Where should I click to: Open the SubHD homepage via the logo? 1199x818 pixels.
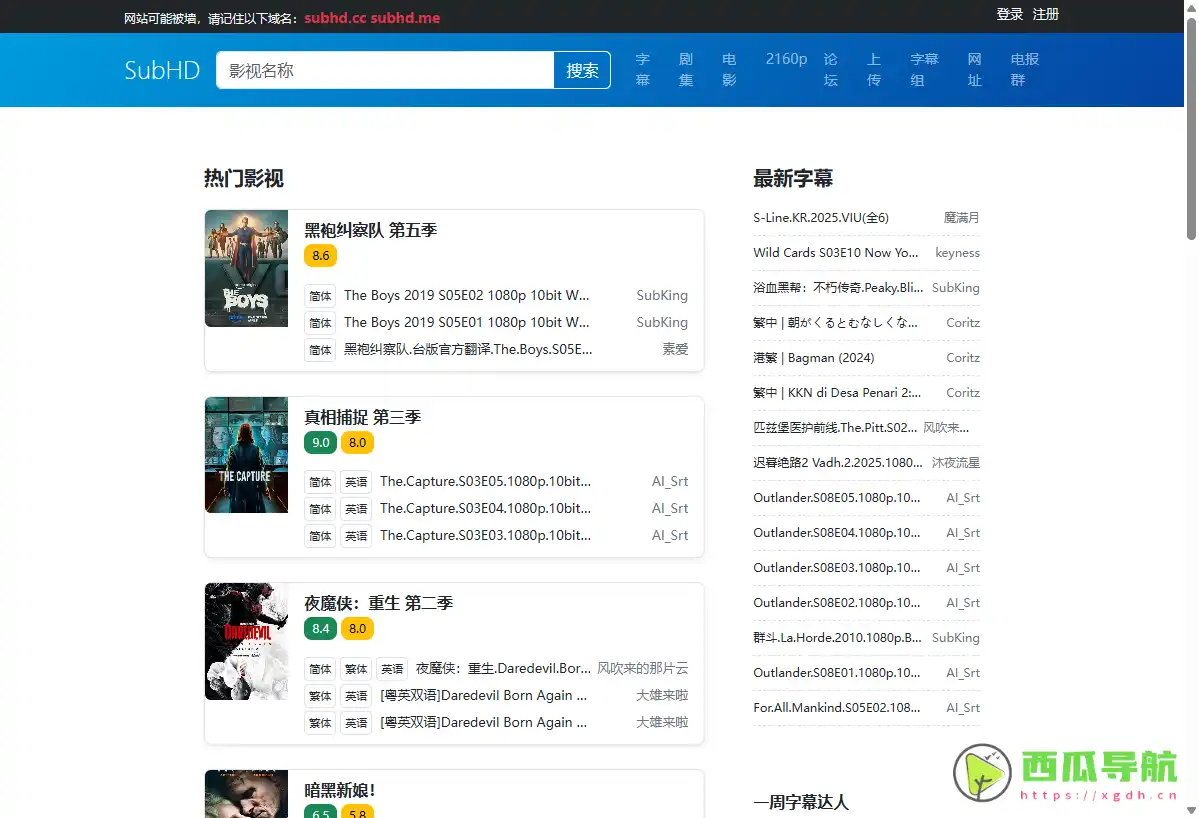162,70
